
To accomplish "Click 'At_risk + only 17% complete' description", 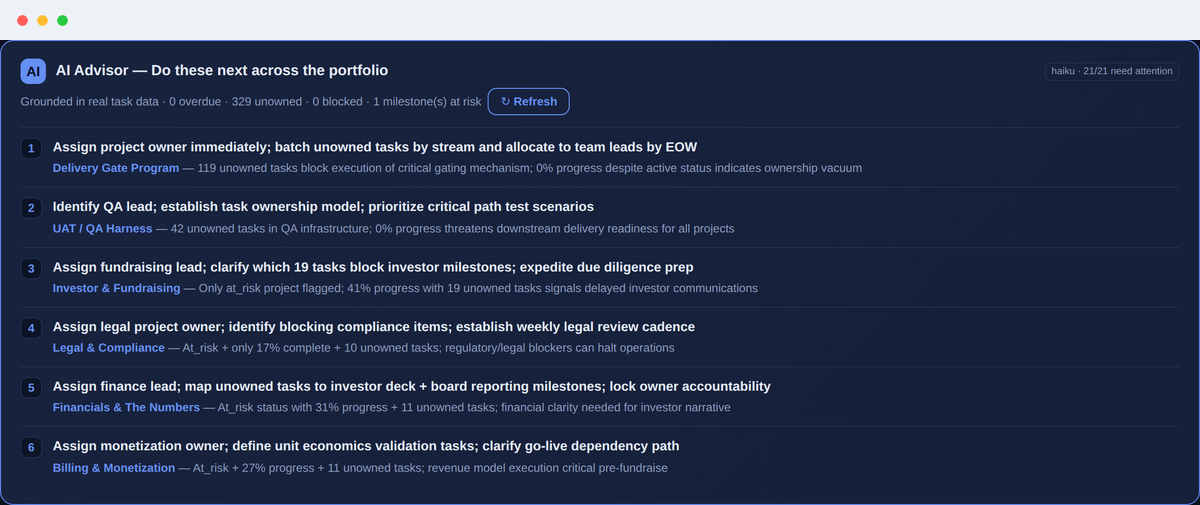I will [428, 348].
